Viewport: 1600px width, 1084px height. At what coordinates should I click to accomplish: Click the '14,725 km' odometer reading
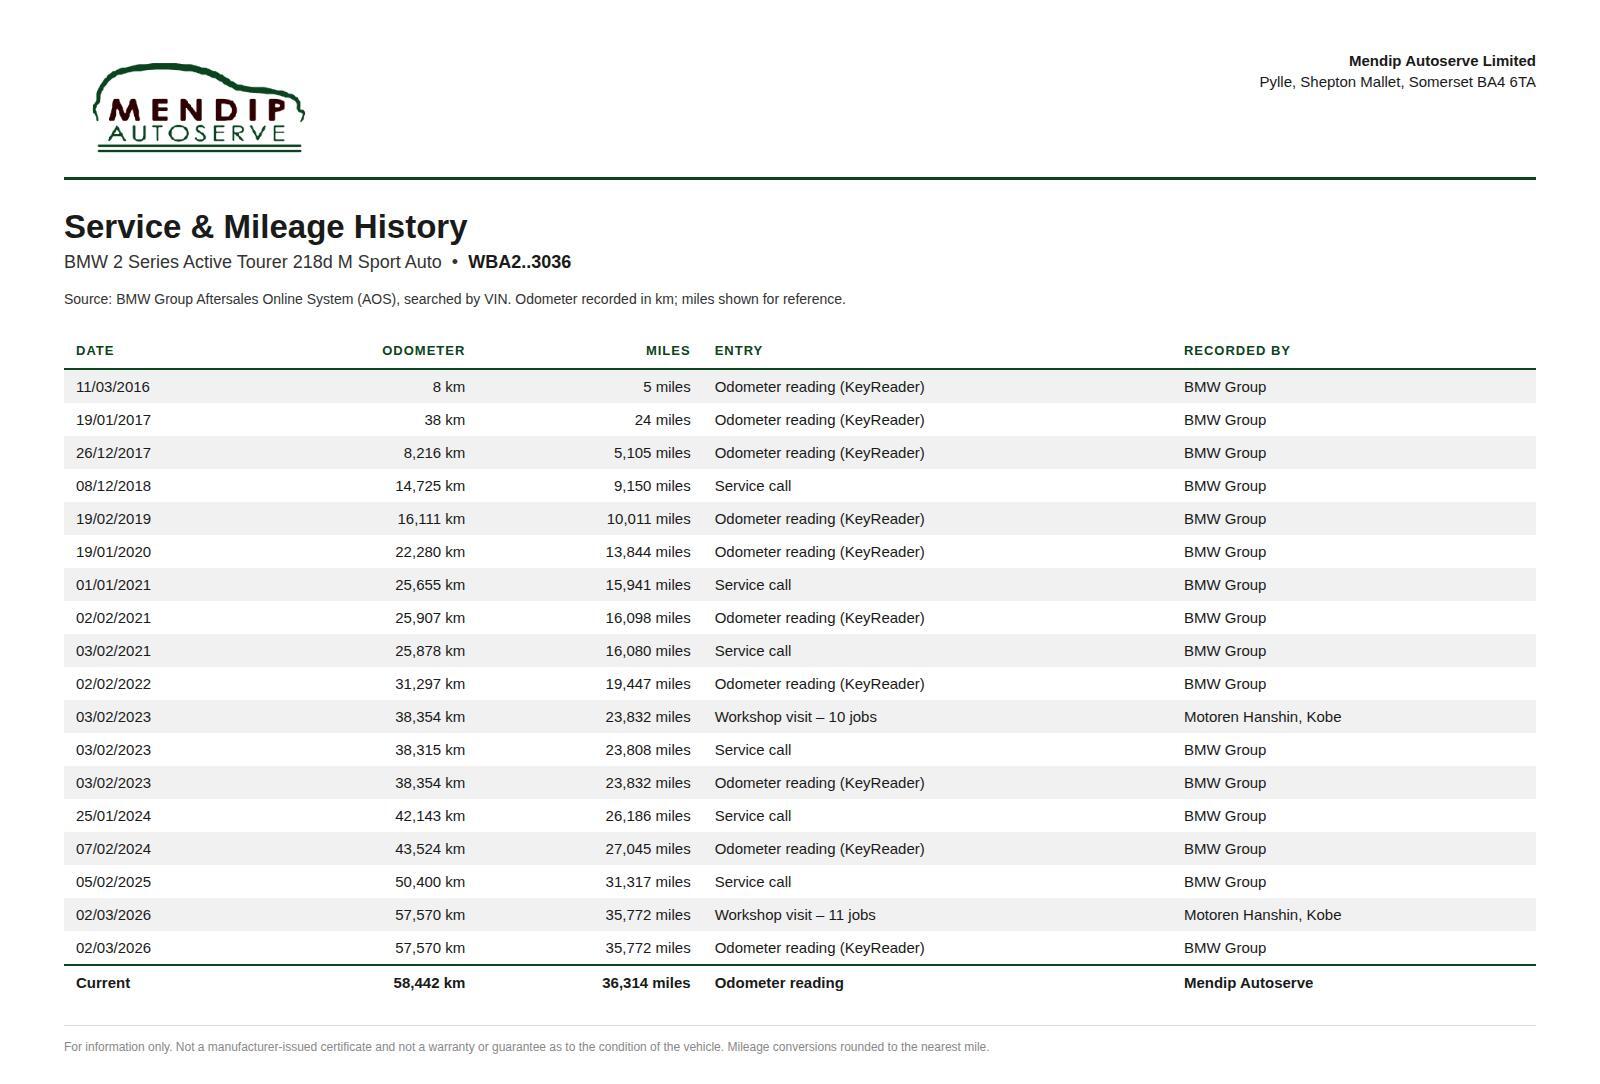(x=430, y=486)
